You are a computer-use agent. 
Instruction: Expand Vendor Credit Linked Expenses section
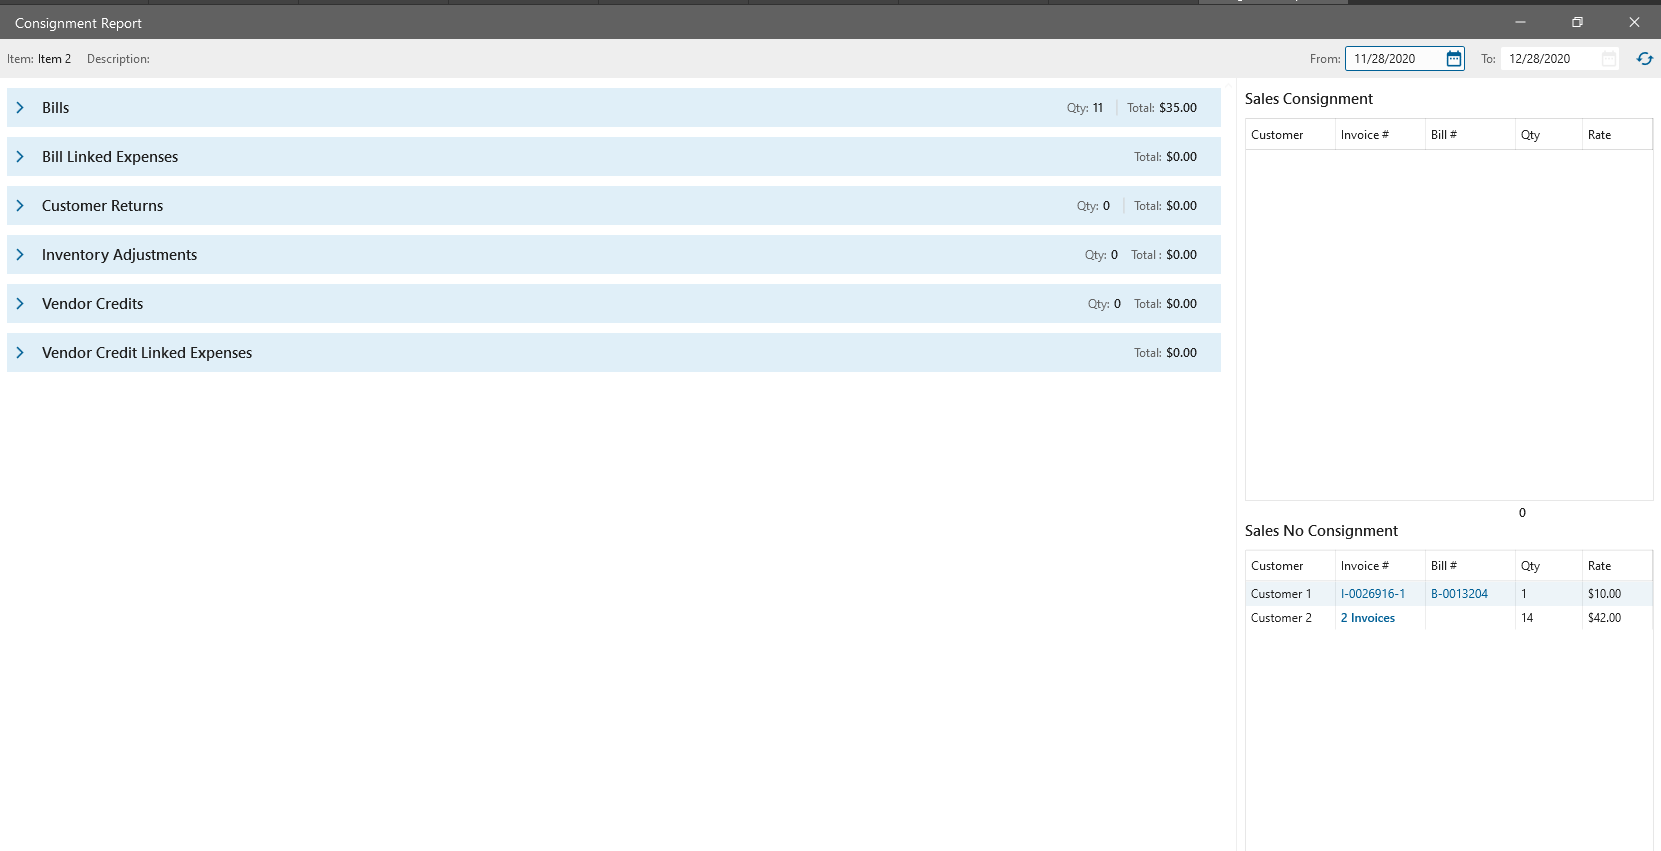coord(20,353)
